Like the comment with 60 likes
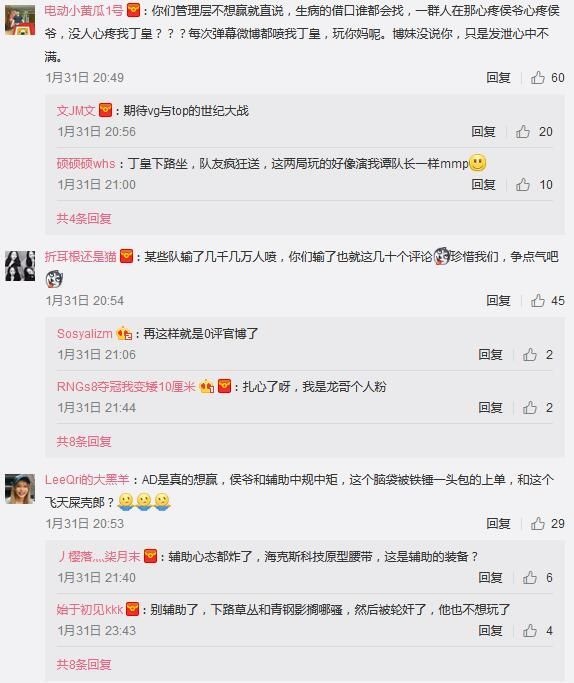The height and width of the screenshot is (683, 574). [x=538, y=78]
